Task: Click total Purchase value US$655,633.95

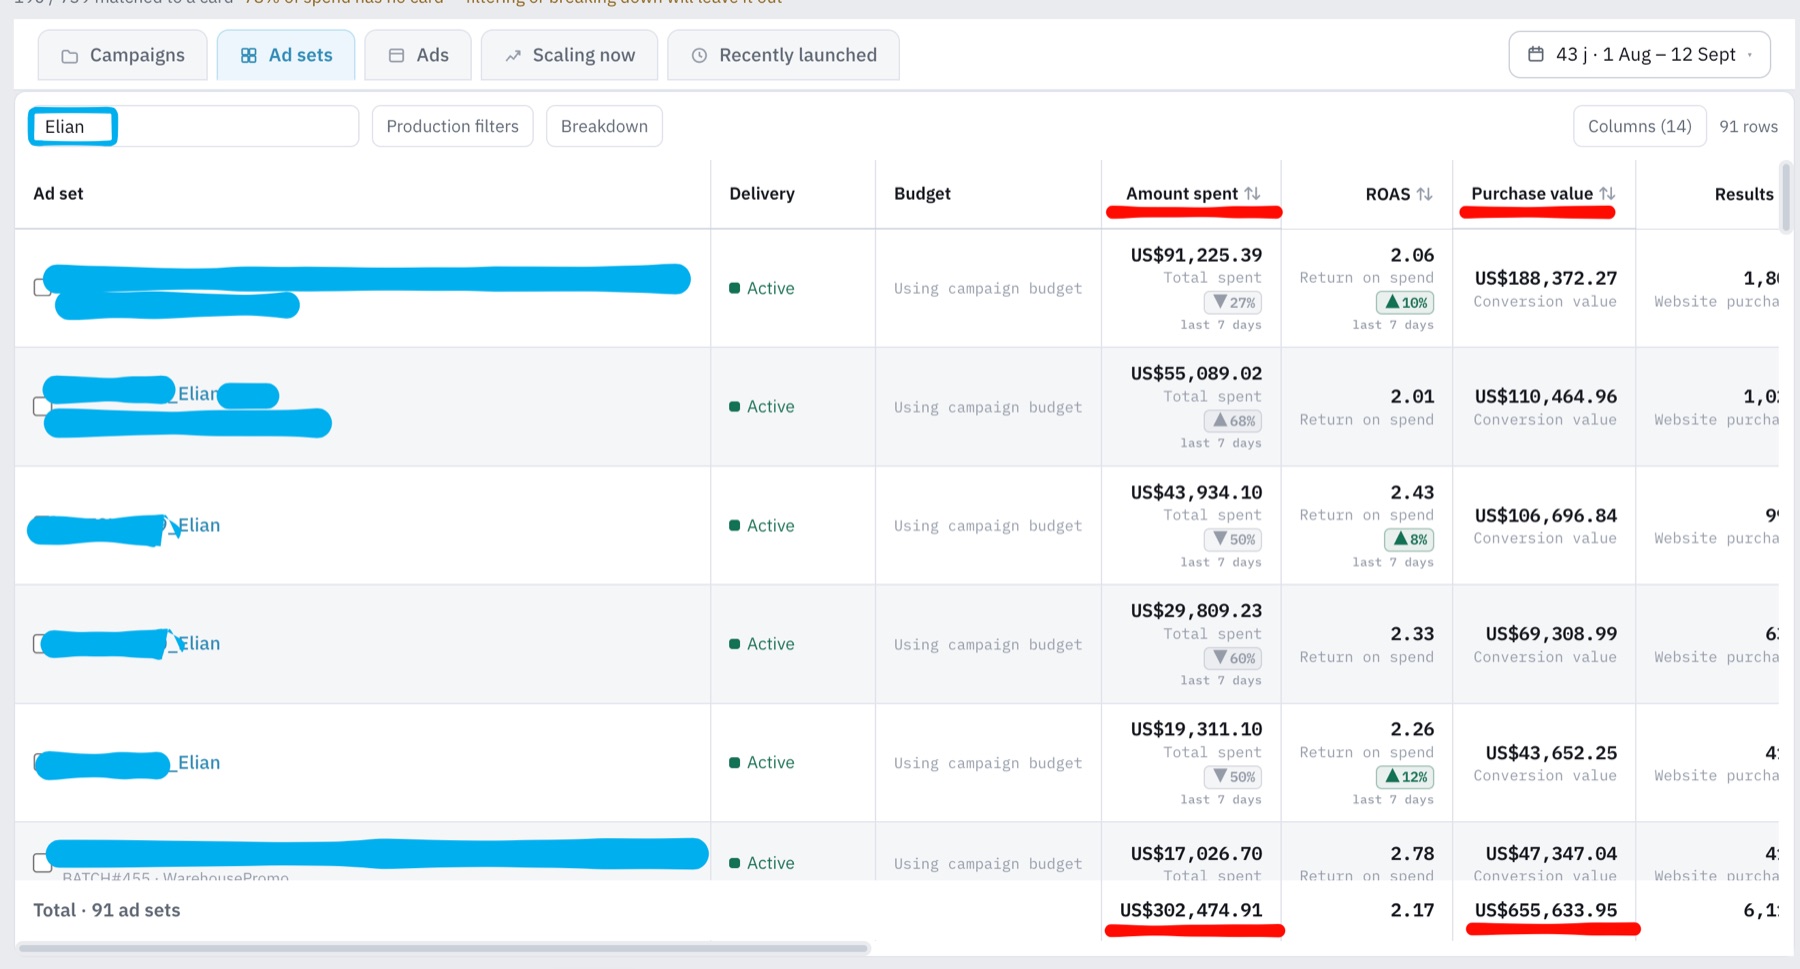Action: pos(1546,910)
